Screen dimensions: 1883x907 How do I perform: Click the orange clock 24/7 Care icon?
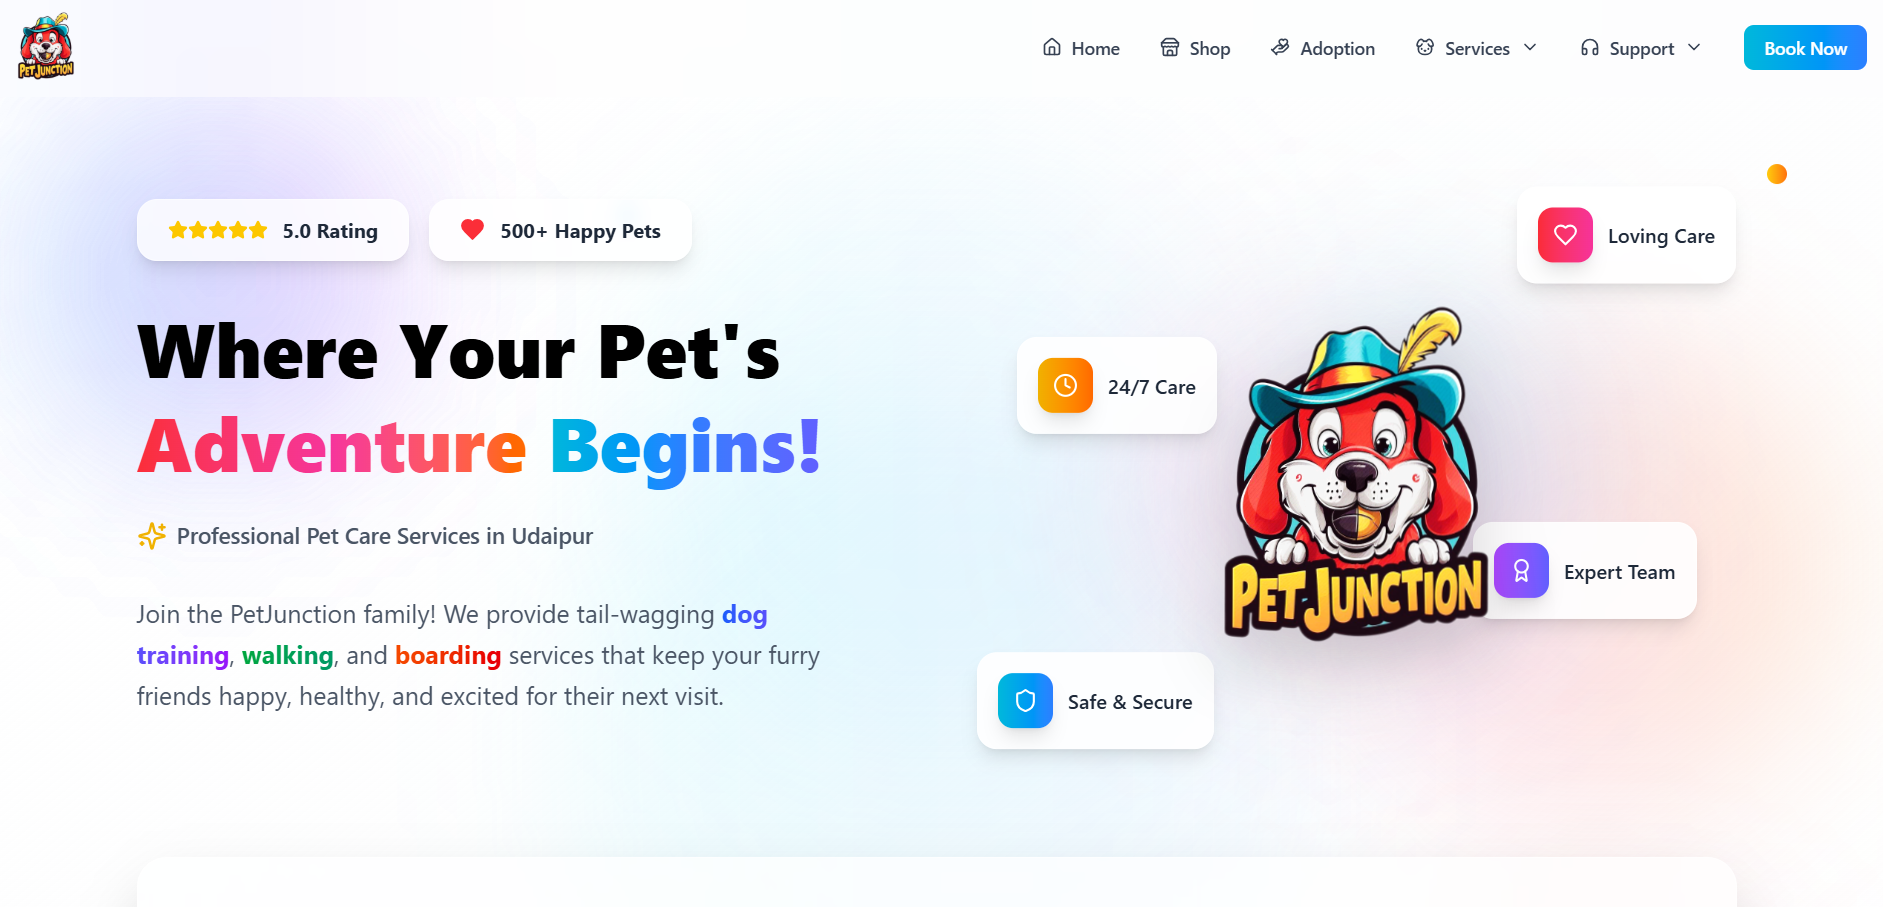pyautogui.click(x=1065, y=386)
